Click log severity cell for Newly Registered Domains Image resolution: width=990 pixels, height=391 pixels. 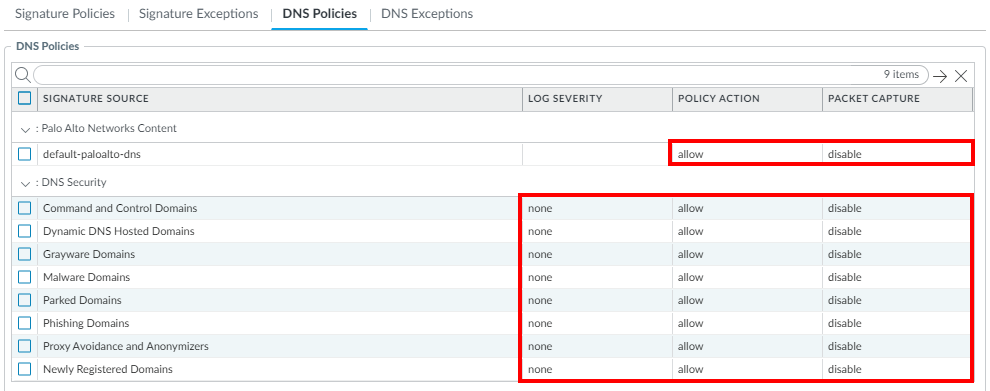[597, 369]
